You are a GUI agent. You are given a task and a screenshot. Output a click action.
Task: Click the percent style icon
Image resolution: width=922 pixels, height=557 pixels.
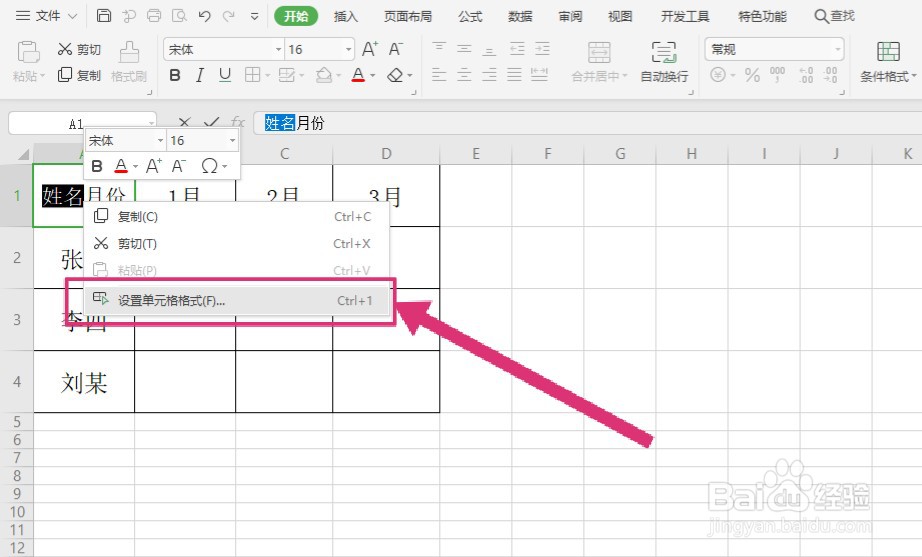752,75
